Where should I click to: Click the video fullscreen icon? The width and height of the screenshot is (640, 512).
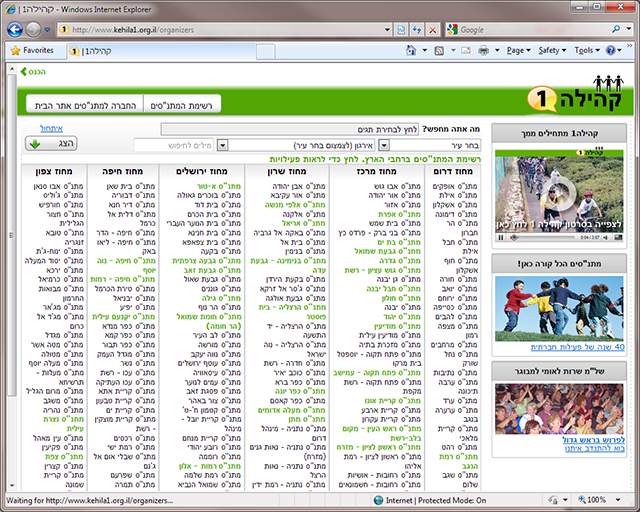pyautogui.click(x=618, y=237)
